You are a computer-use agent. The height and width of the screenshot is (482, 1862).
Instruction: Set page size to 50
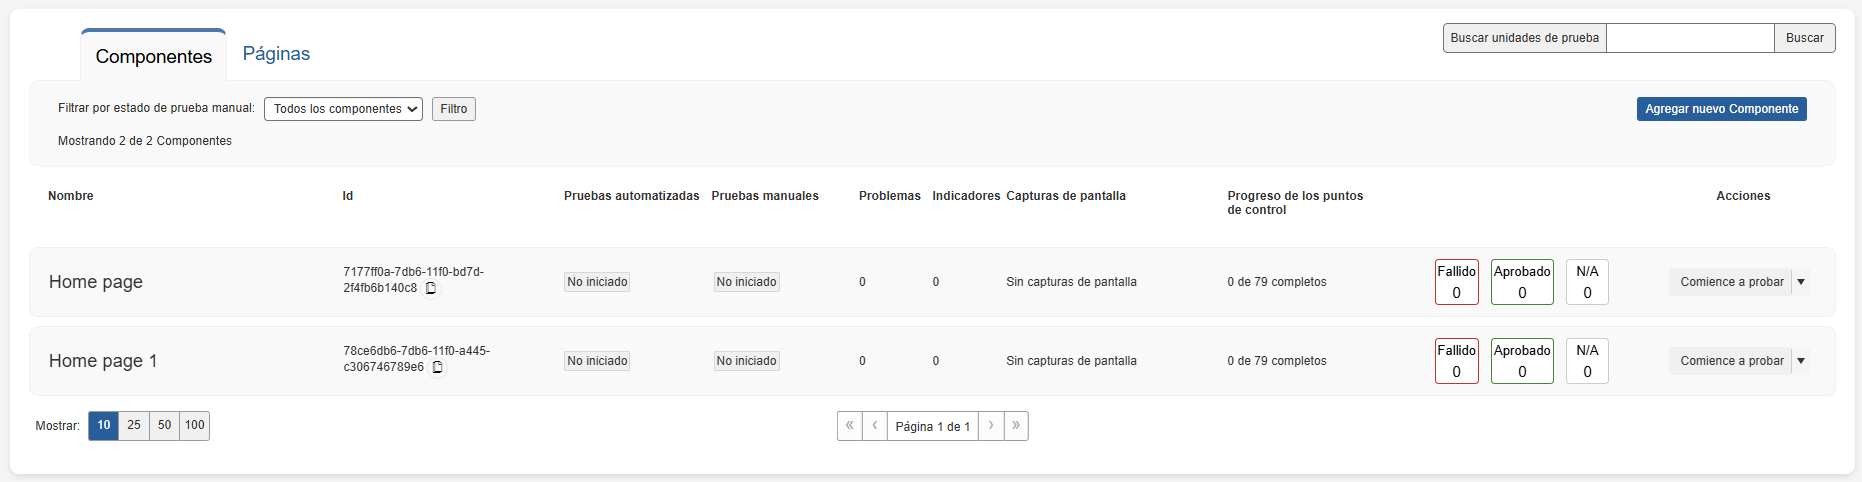(164, 426)
